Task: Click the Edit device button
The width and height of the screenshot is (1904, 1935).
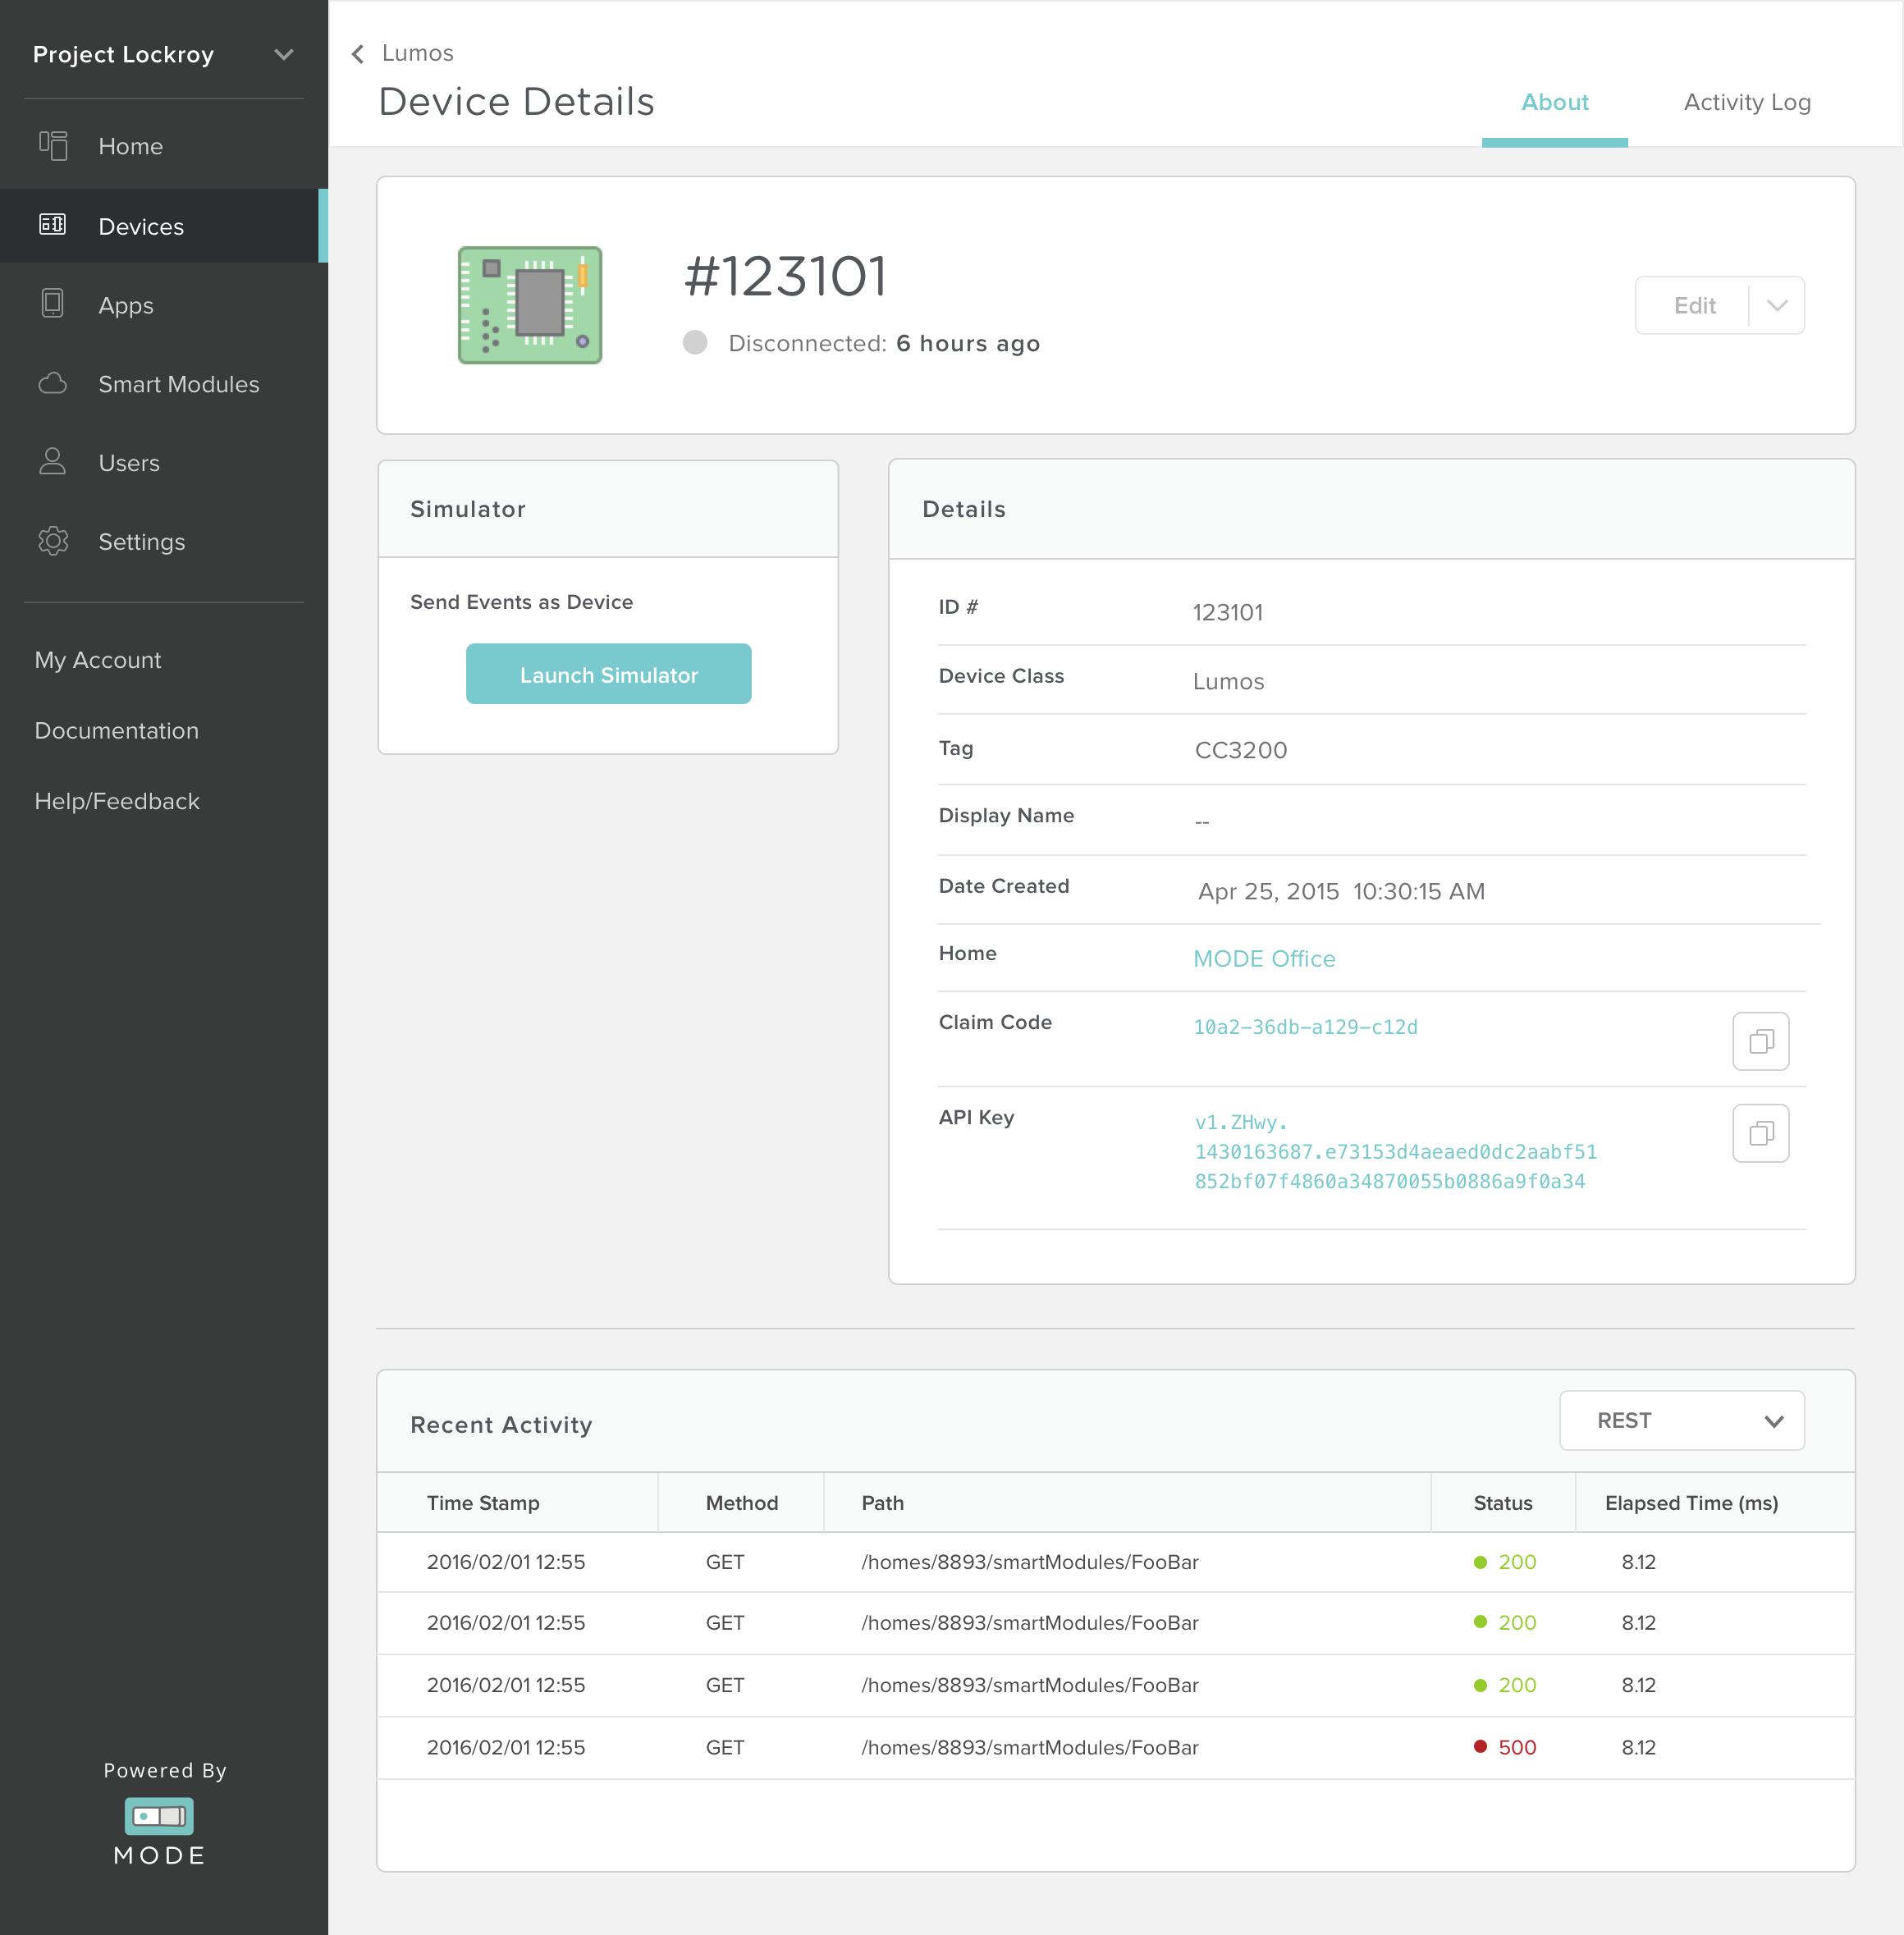Action: 1694,305
